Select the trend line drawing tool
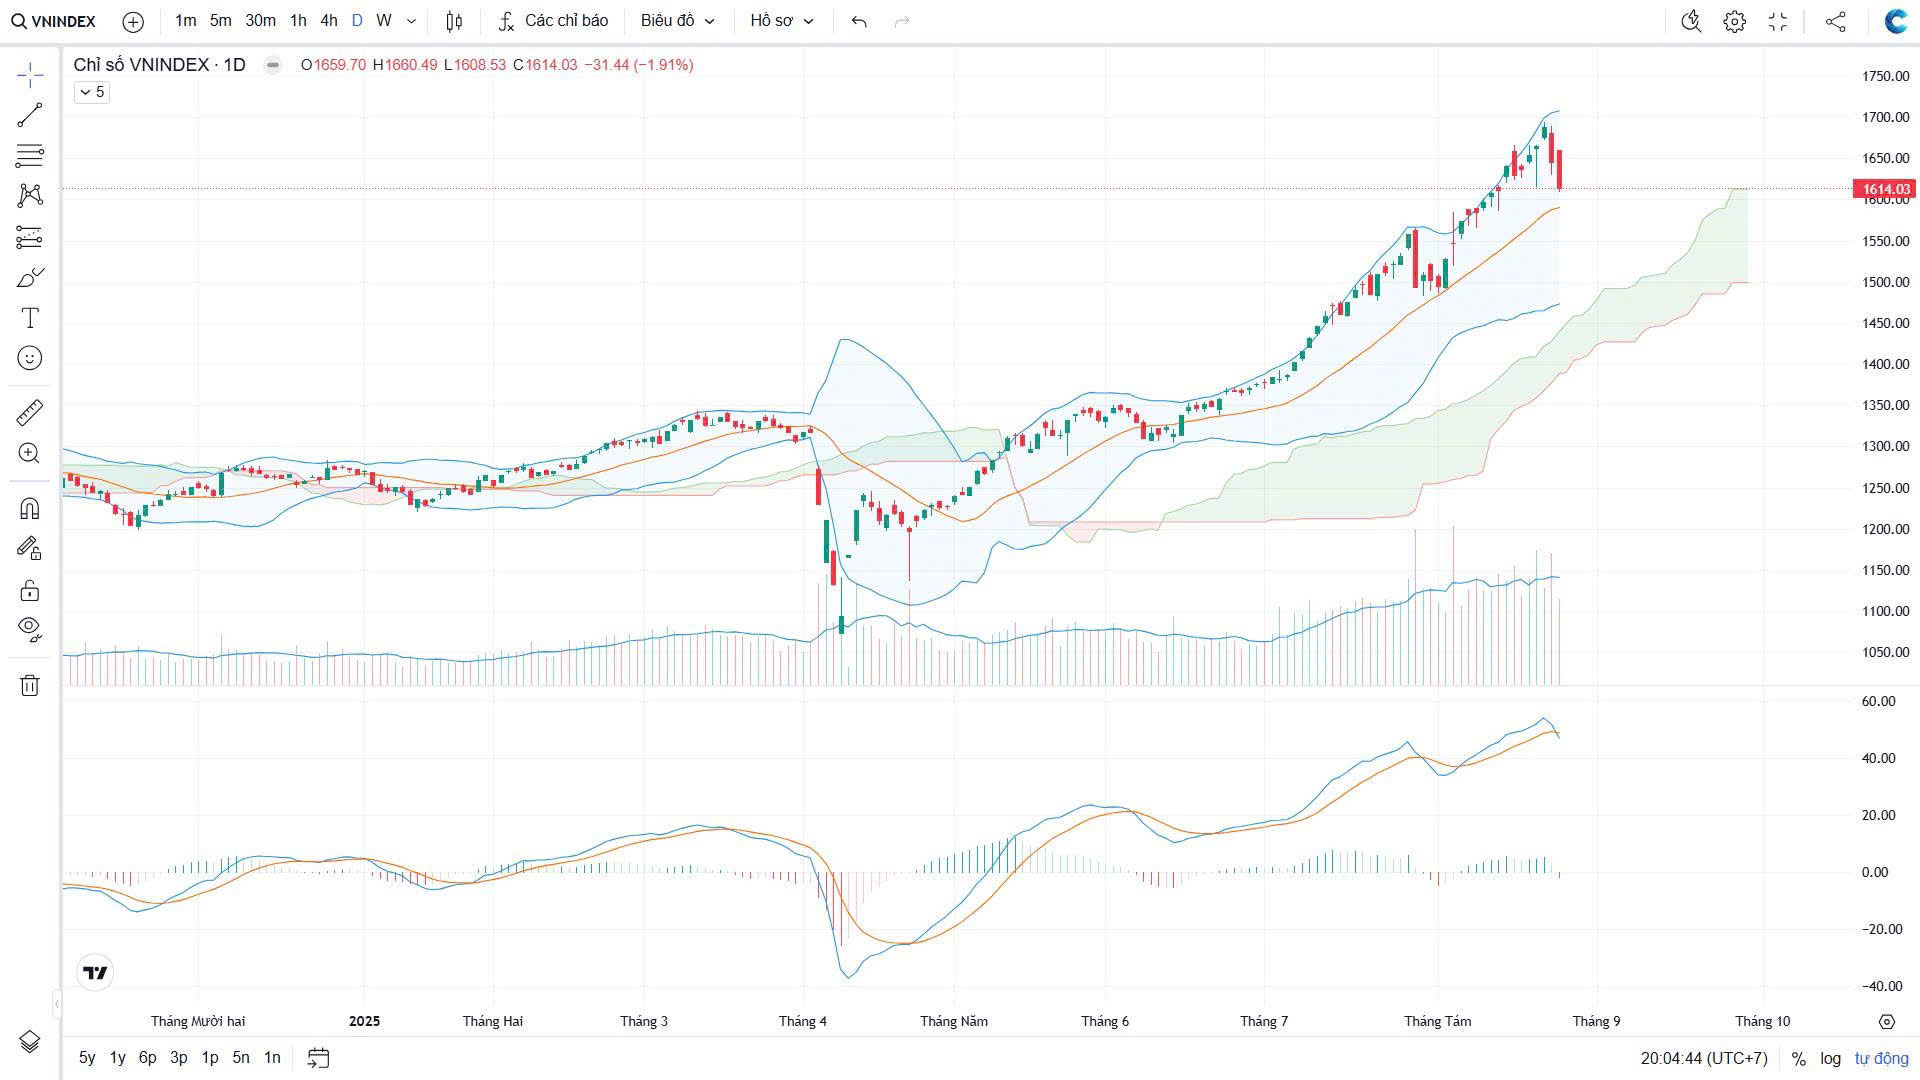The height and width of the screenshot is (1080, 1920). pyautogui.click(x=30, y=115)
